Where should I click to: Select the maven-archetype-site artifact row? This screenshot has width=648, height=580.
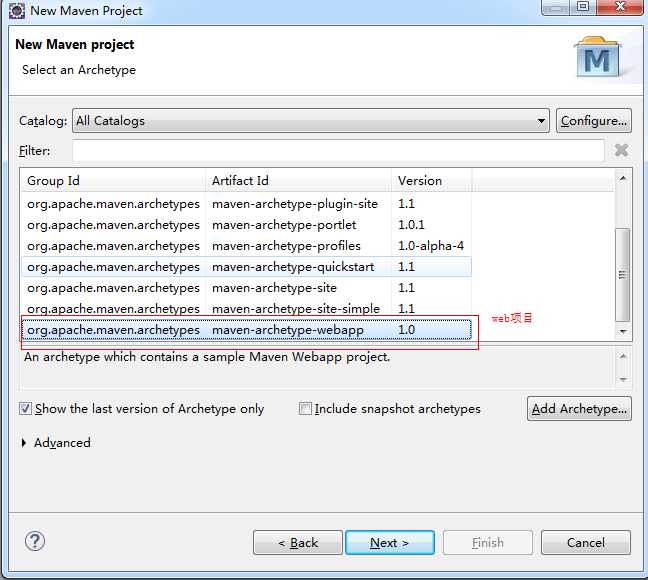(246, 288)
